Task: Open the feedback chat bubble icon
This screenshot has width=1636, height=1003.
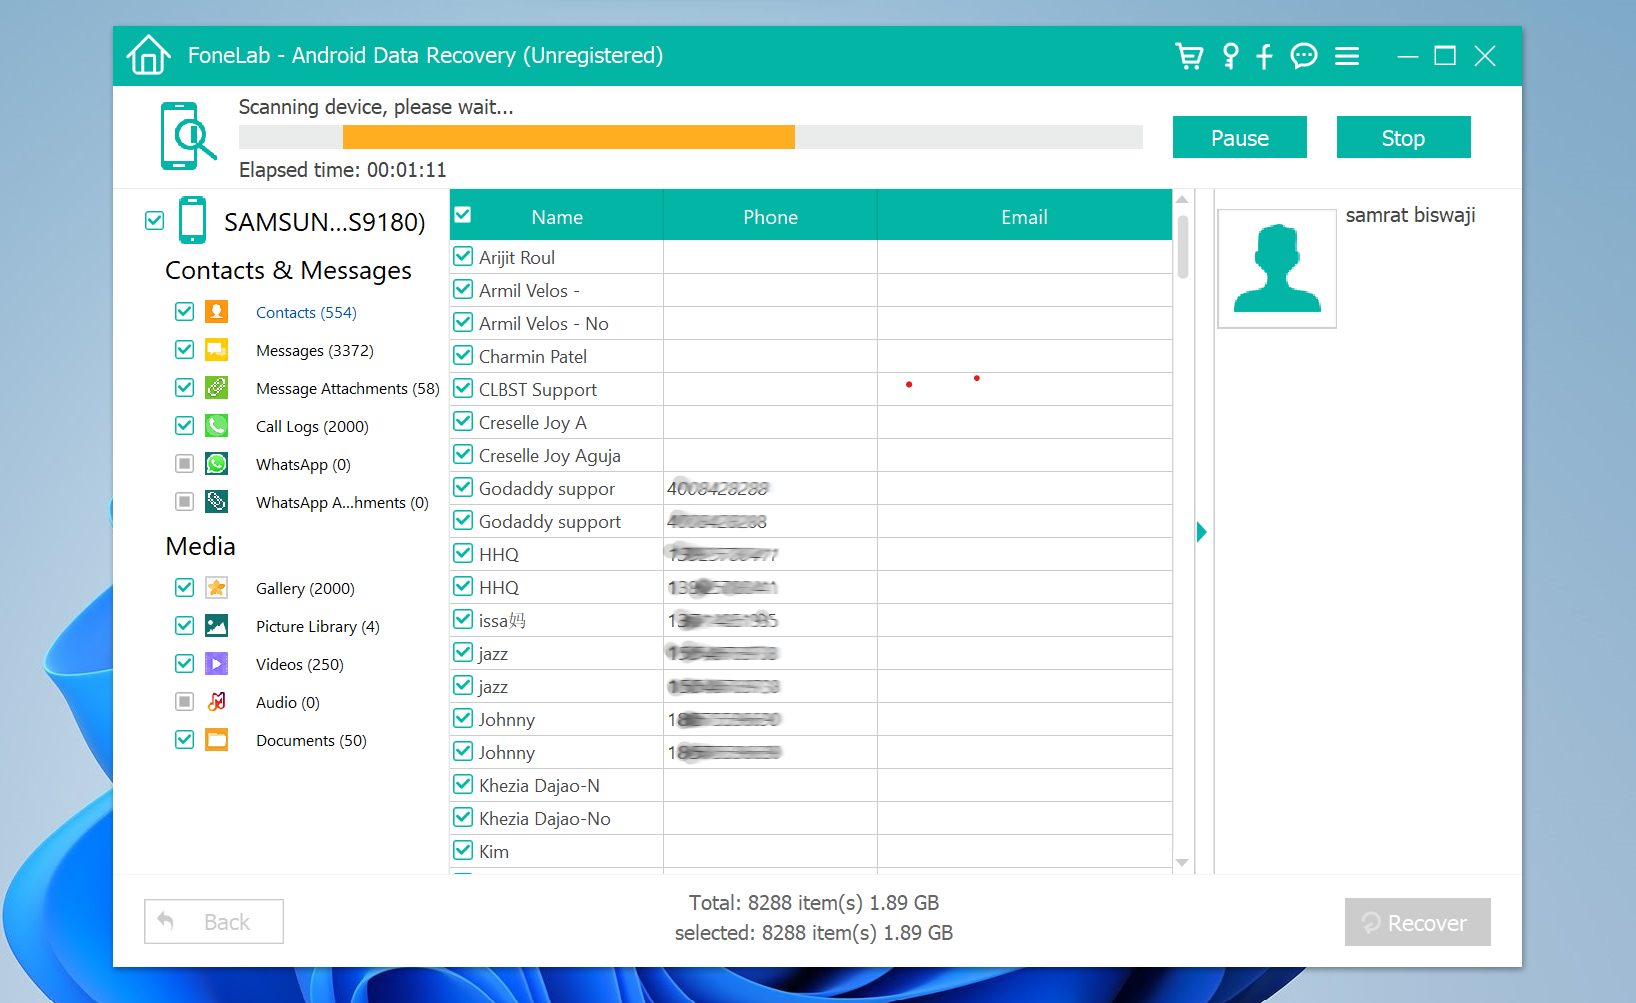Action: [x=1304, y=56]
